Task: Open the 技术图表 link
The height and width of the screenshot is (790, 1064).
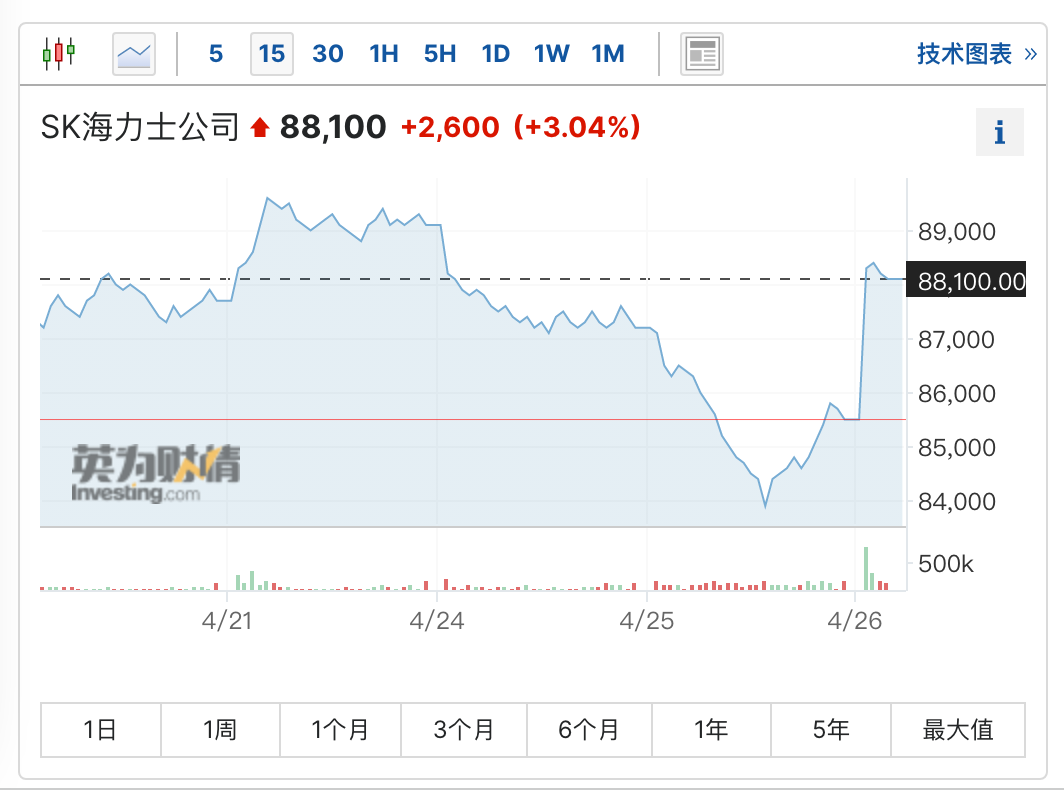Action: click(x=976, y=53)
